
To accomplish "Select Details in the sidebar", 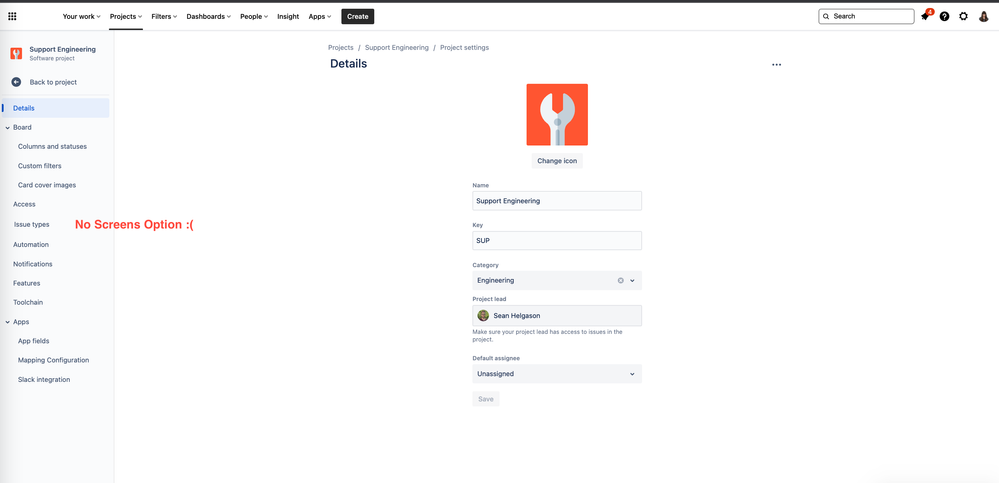I will [55, 108].
